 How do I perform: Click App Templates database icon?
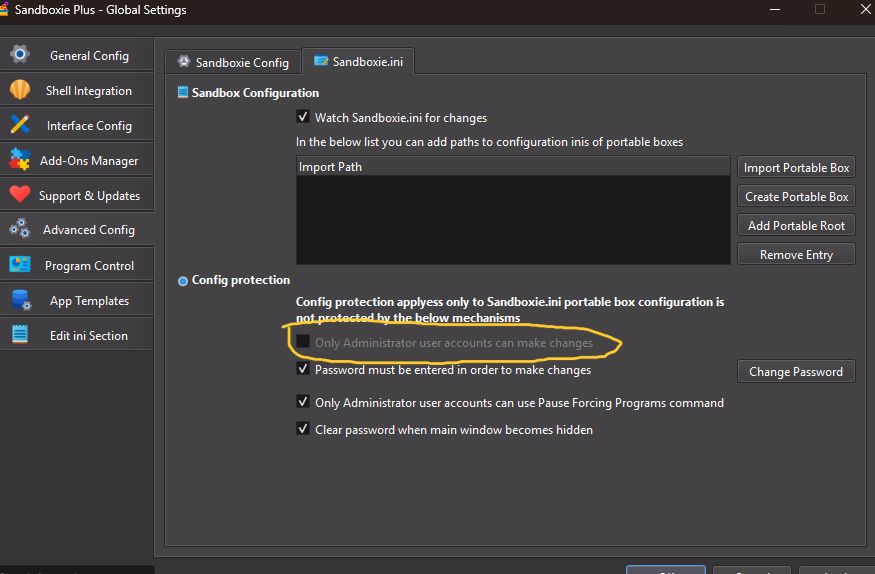(x=20, y=300)
